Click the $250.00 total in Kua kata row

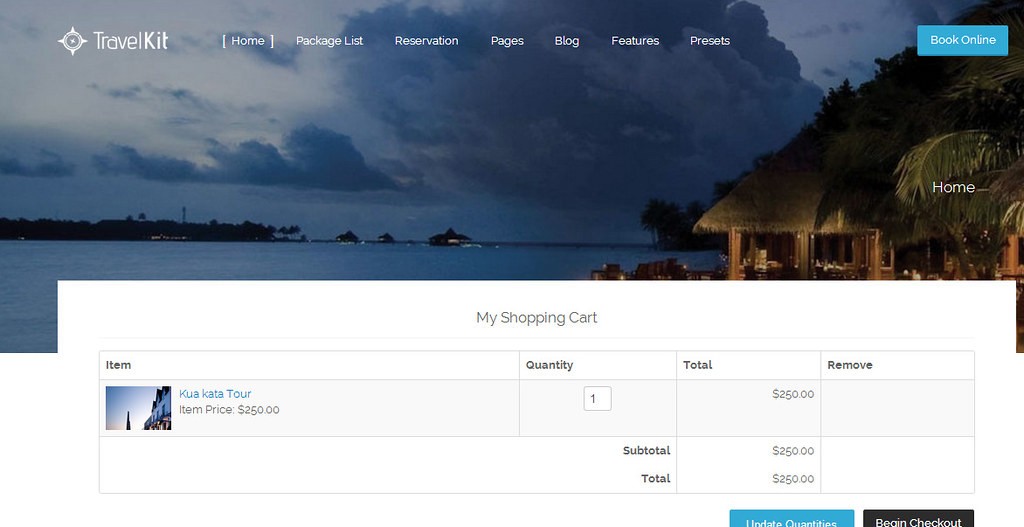click(793, 394)
